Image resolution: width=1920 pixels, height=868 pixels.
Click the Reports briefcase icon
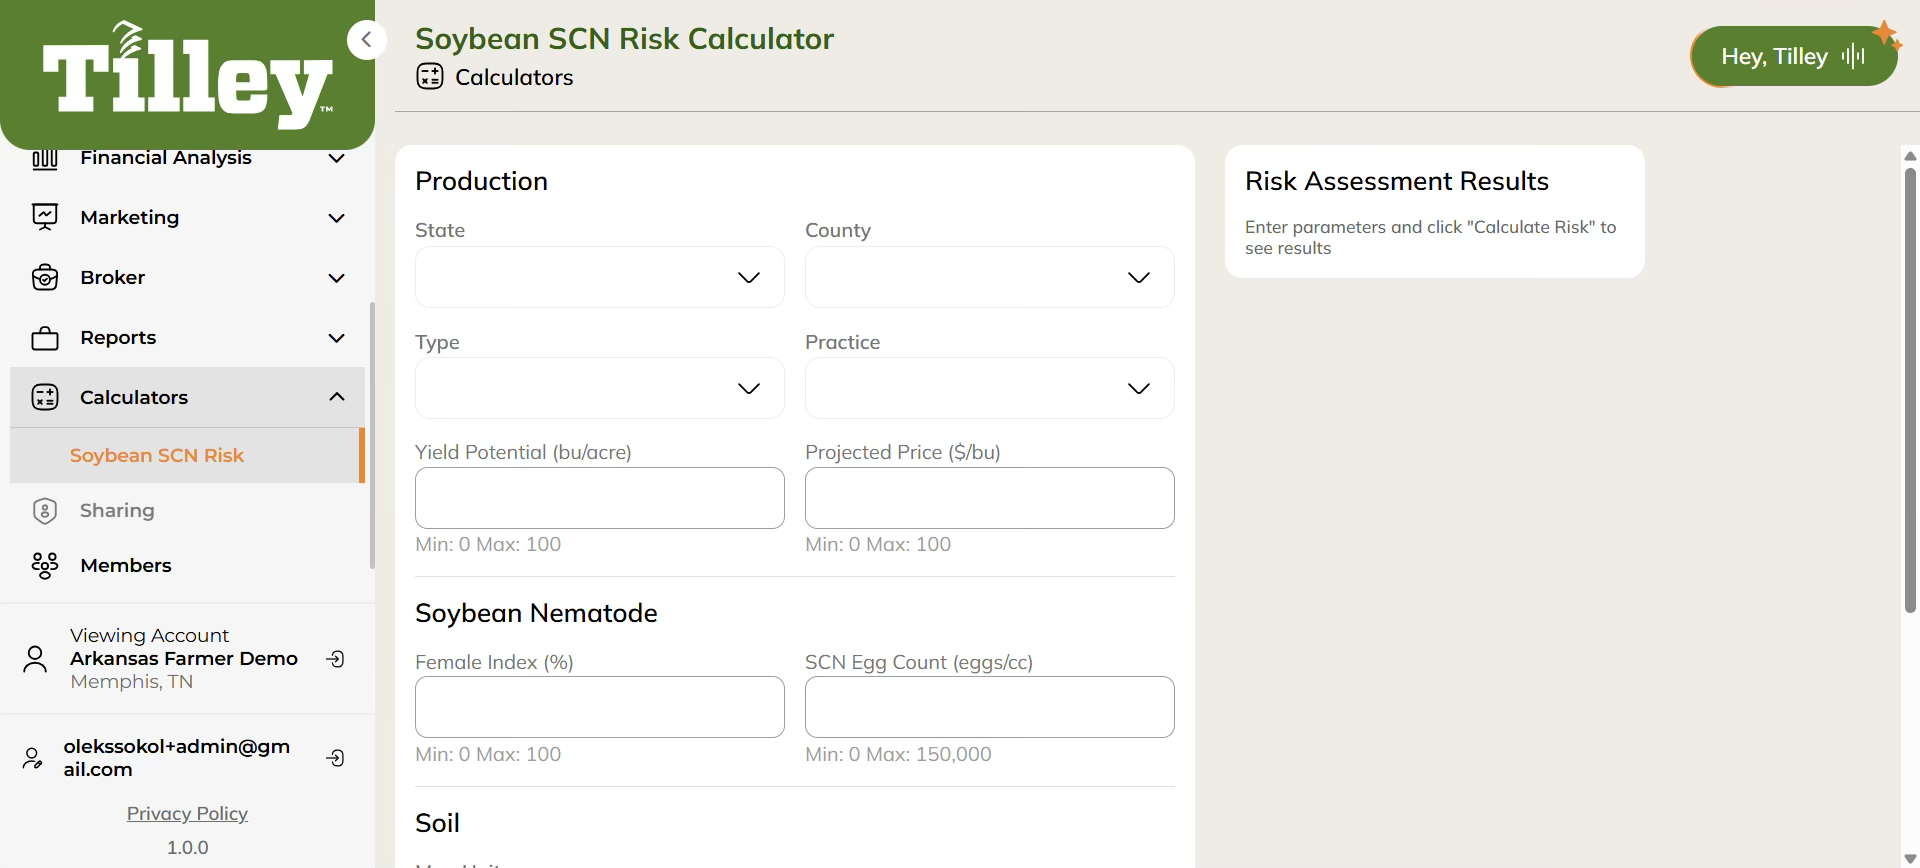pos(45,338)
